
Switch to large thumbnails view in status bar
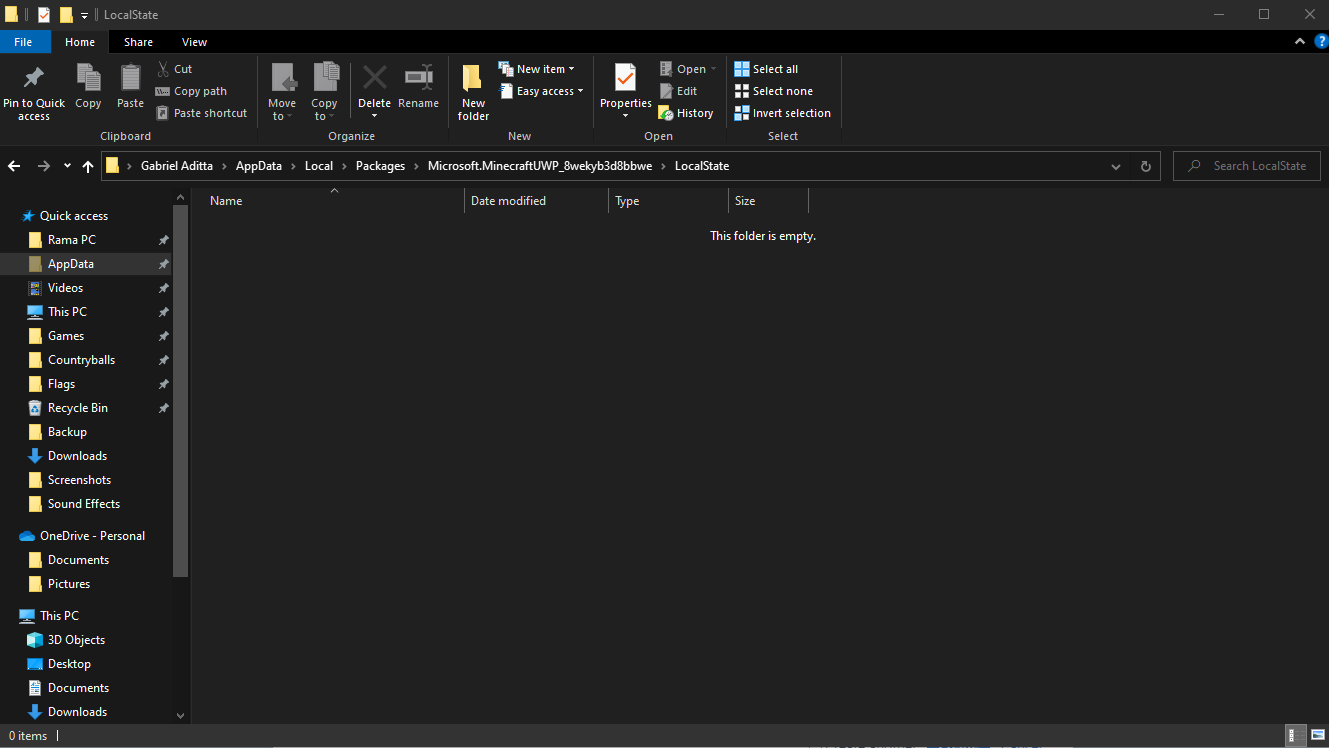(1317, 735)
